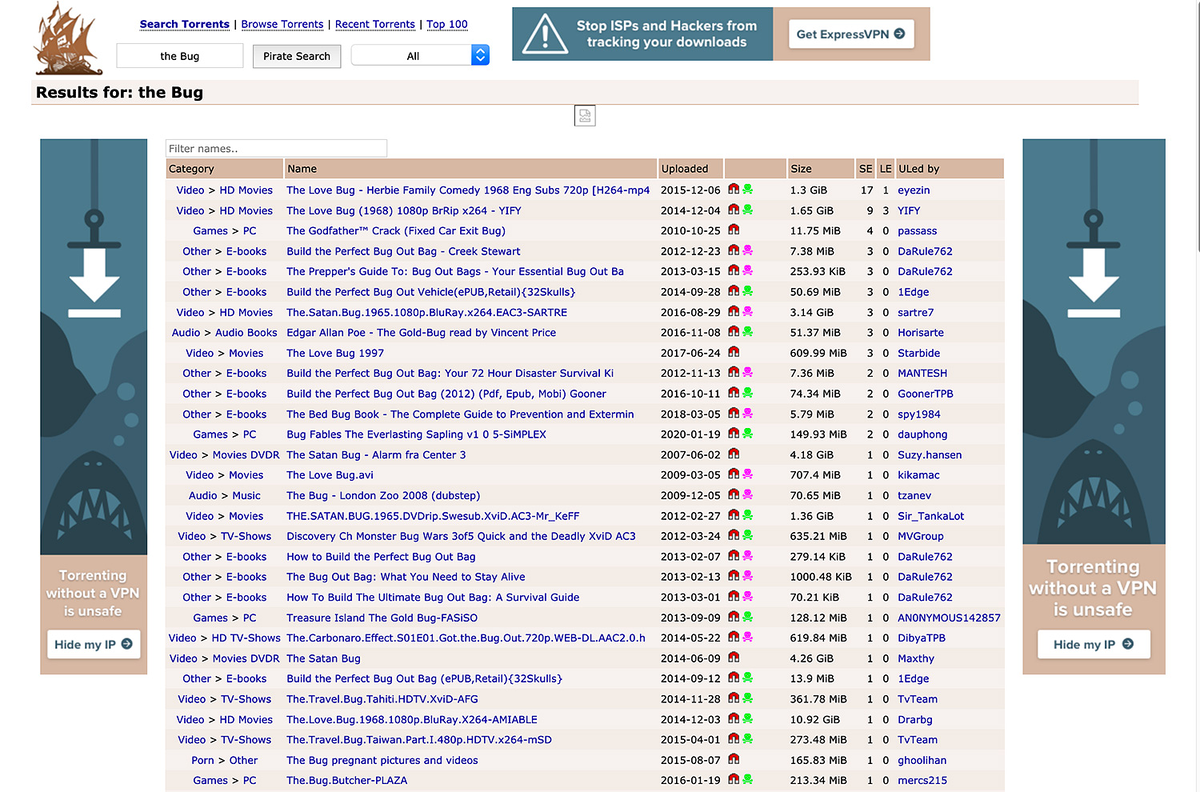Image resolution: width=1200 pixels, height=792 pixels.
Task: Sort results by Category column header
Action: [x=191, y=169]
